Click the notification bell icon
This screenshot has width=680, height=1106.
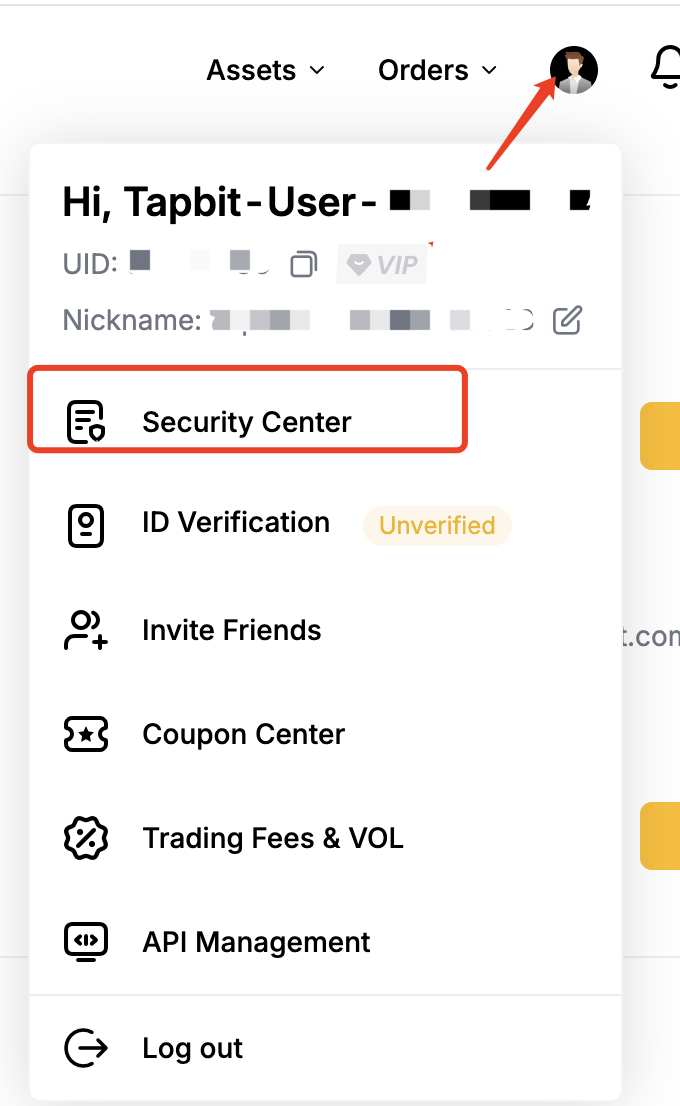pyautogui.click(x=666, y=70)
